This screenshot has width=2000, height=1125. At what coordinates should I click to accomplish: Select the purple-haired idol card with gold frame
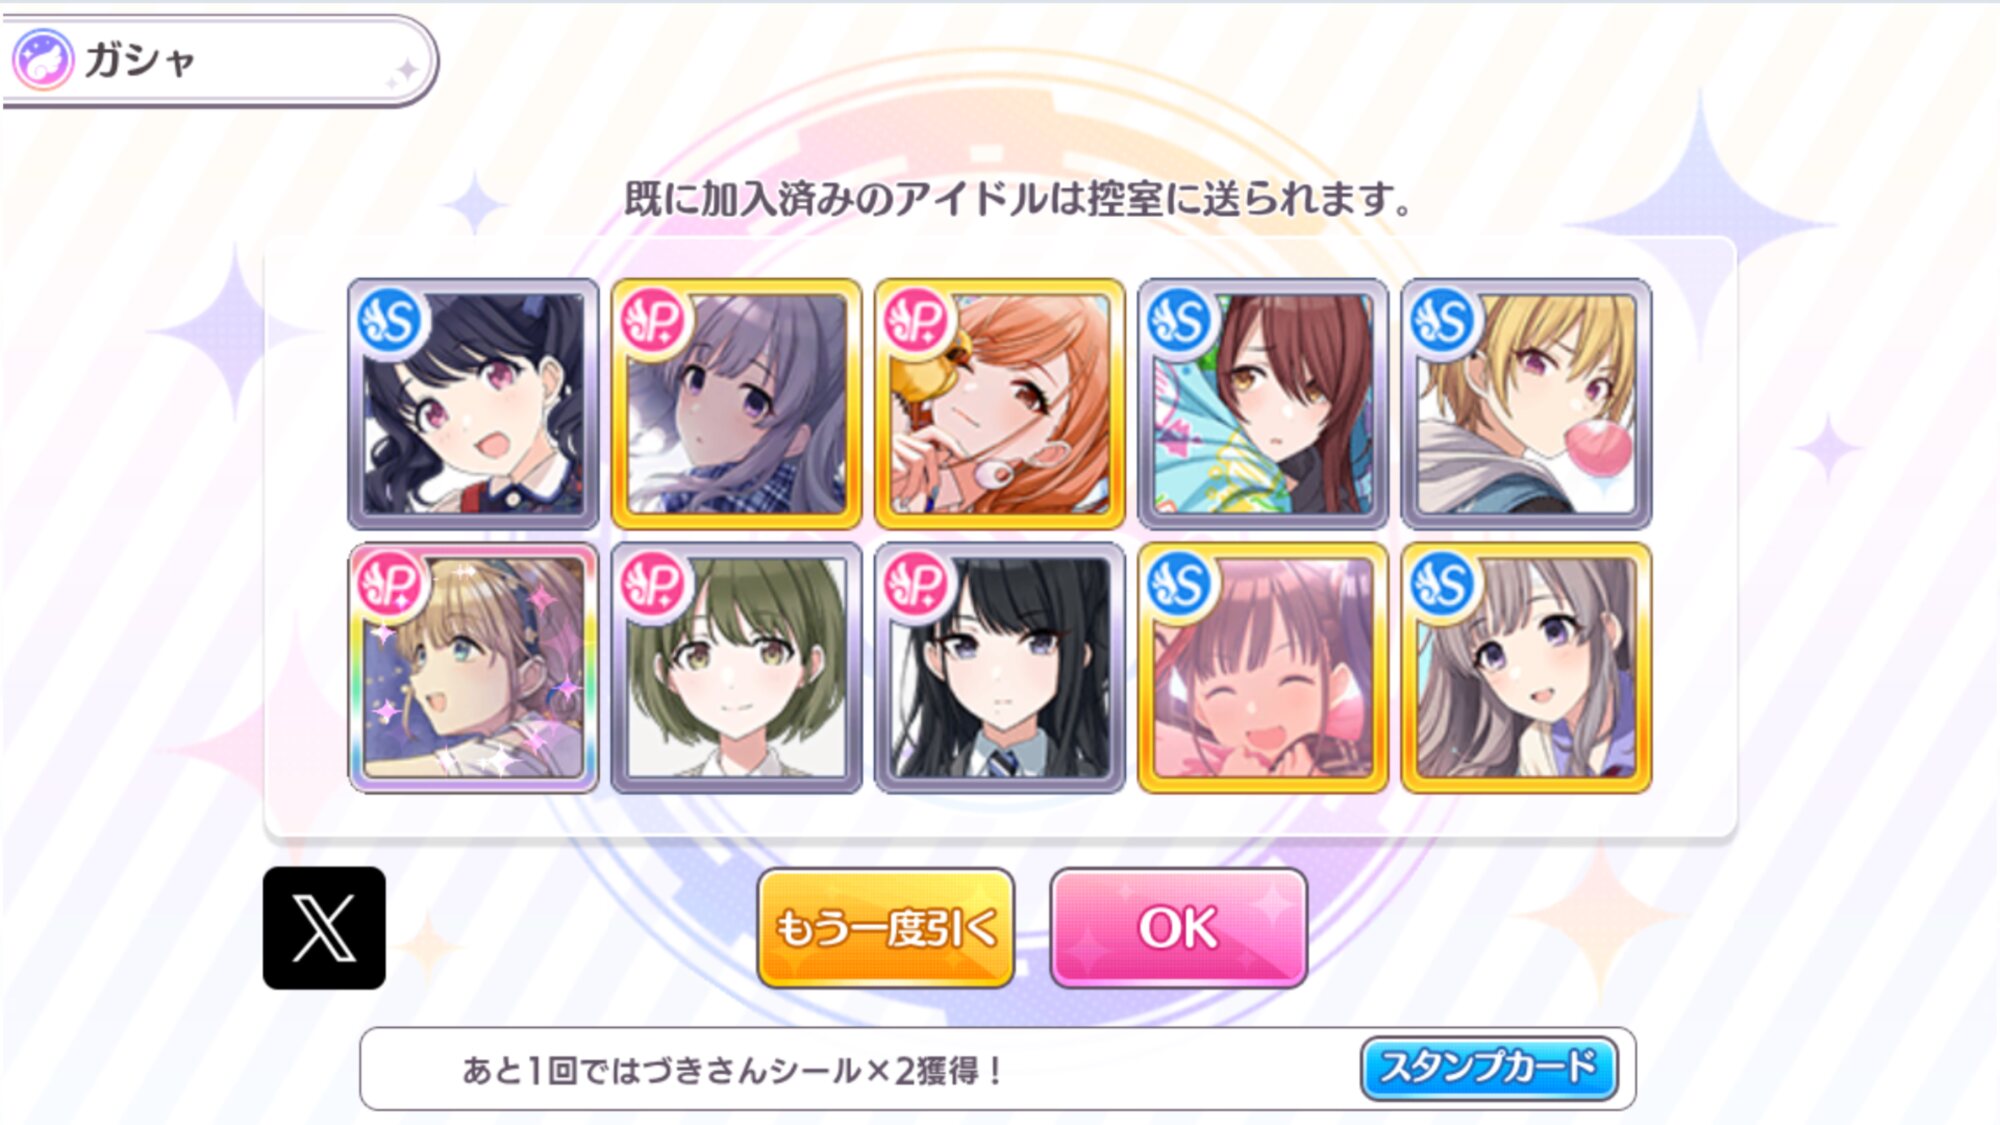(x=736, y=404)
